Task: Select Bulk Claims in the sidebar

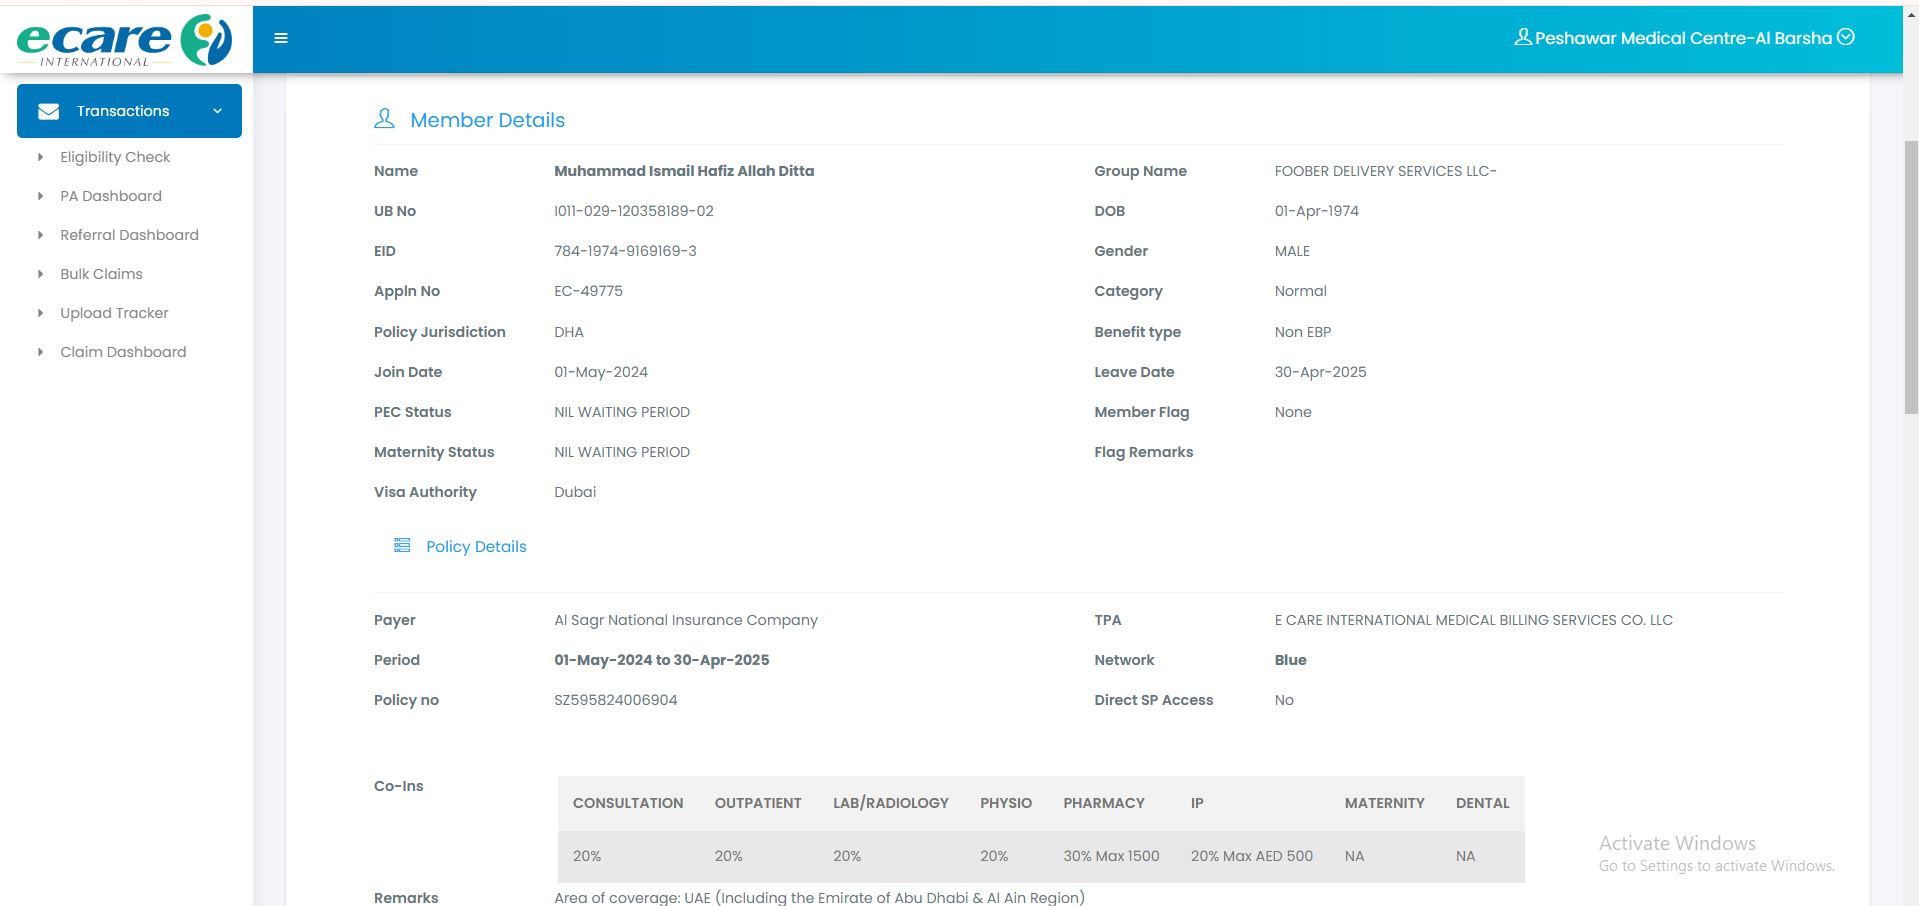Action: click(101, 274)
